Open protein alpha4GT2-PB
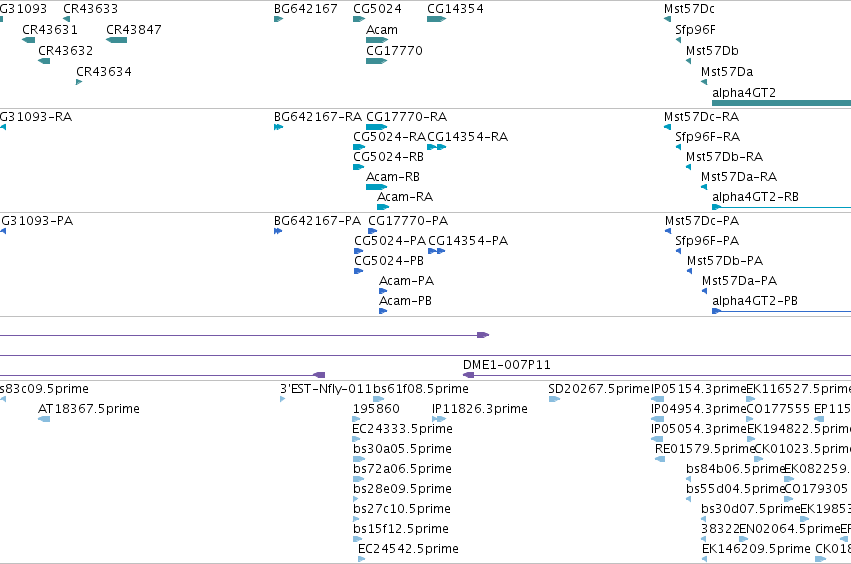 pos(754,301)
